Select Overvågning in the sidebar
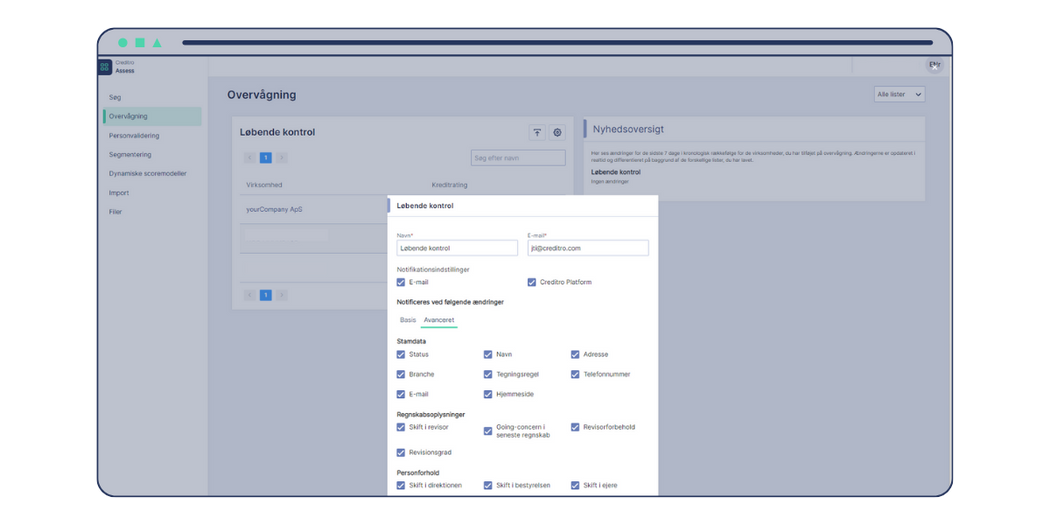This screenshot has width=1050, height=525. point(153,117)
